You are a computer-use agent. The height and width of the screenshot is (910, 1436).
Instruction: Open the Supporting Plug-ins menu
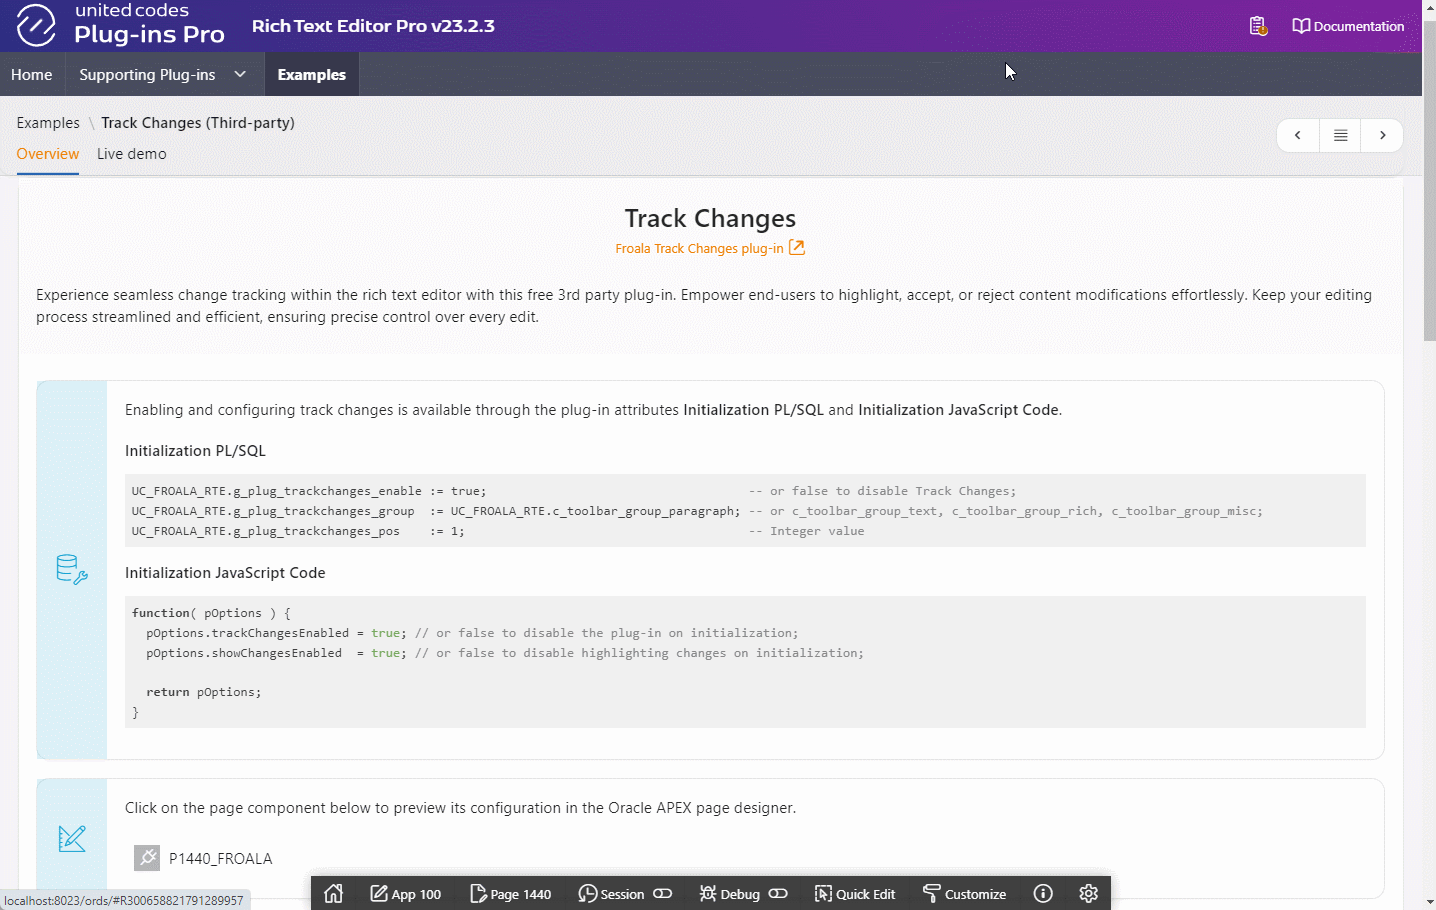pos(147,75)
